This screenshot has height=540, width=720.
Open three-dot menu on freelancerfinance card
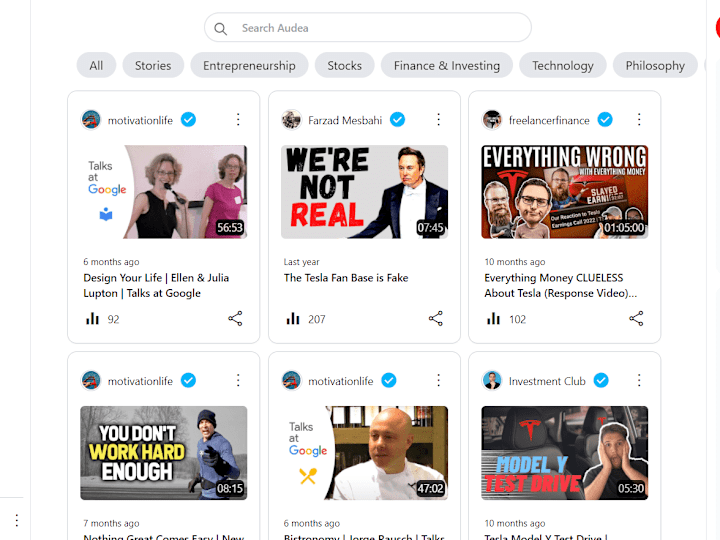click(x=639, y=120)
